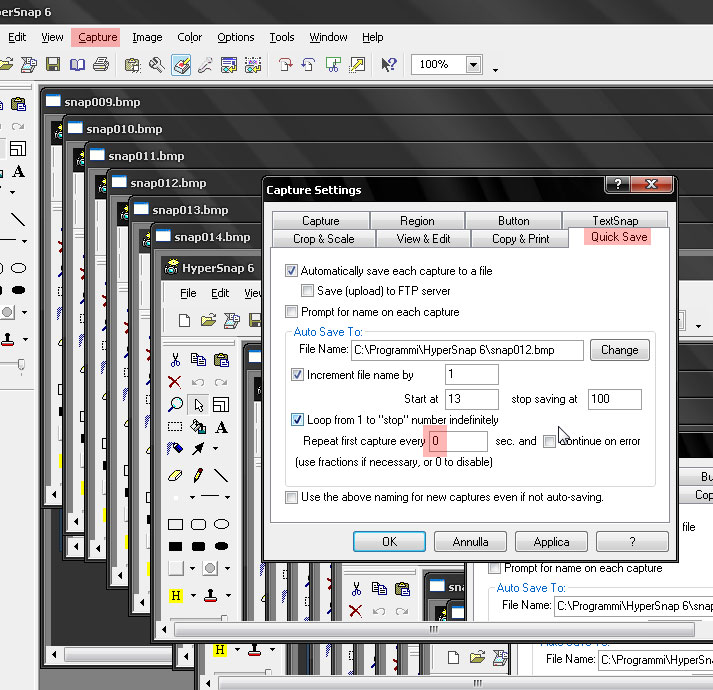The height and width of the screenshot is (690, 713).
Task: Click the stop saving at field
Action: point(614,399)
